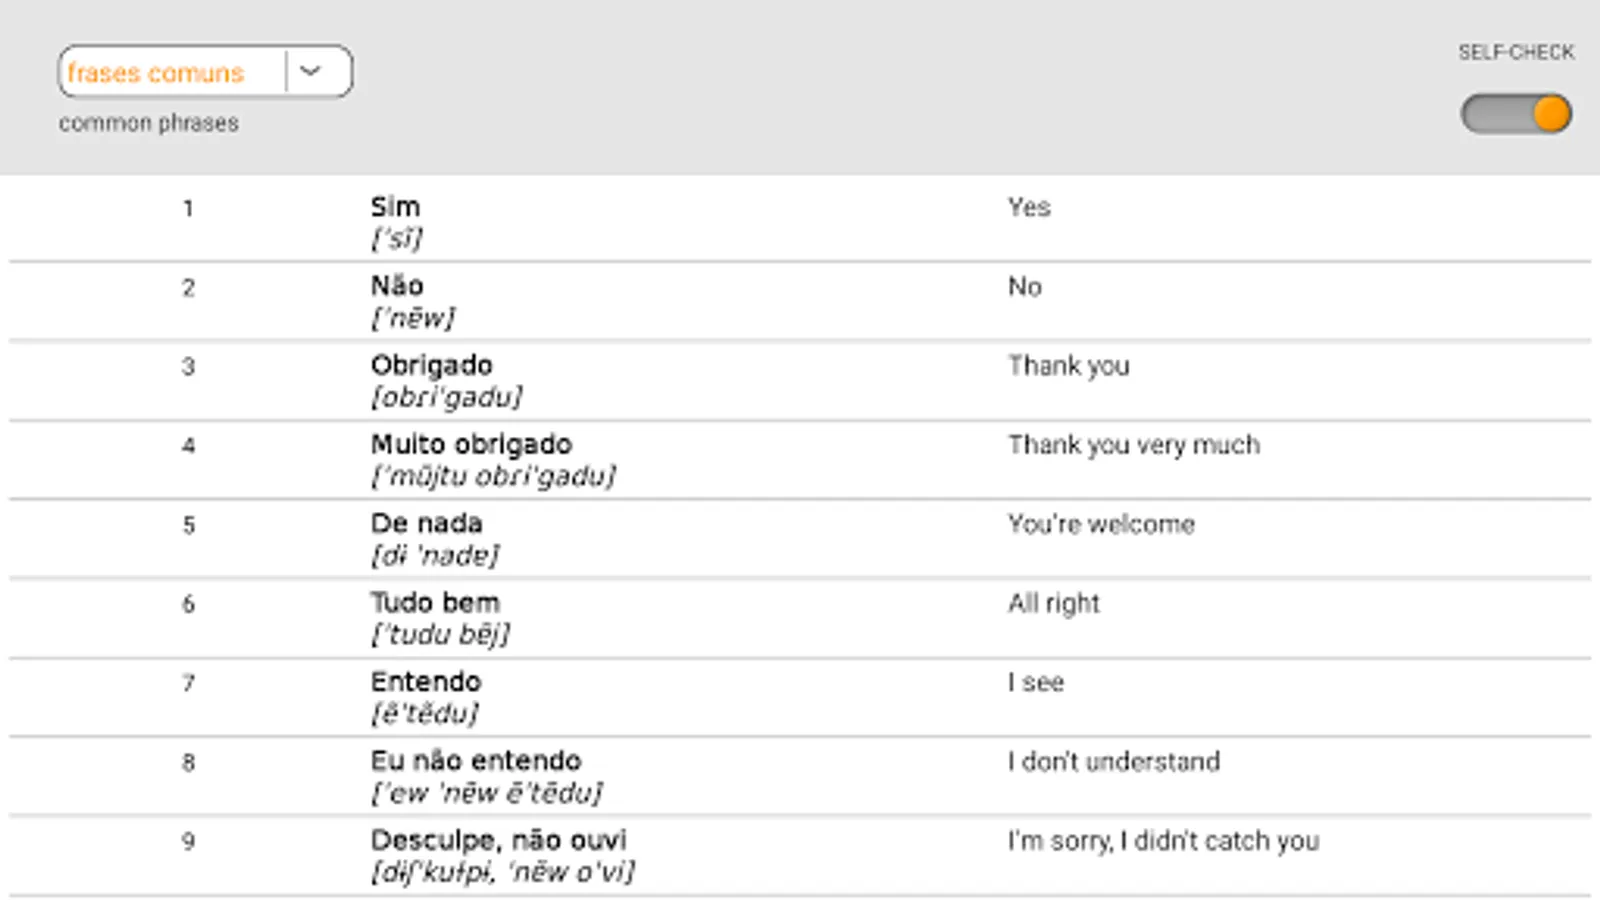
Task: Click row number 1
Action: pyautogui.click(x=188, y=209)
